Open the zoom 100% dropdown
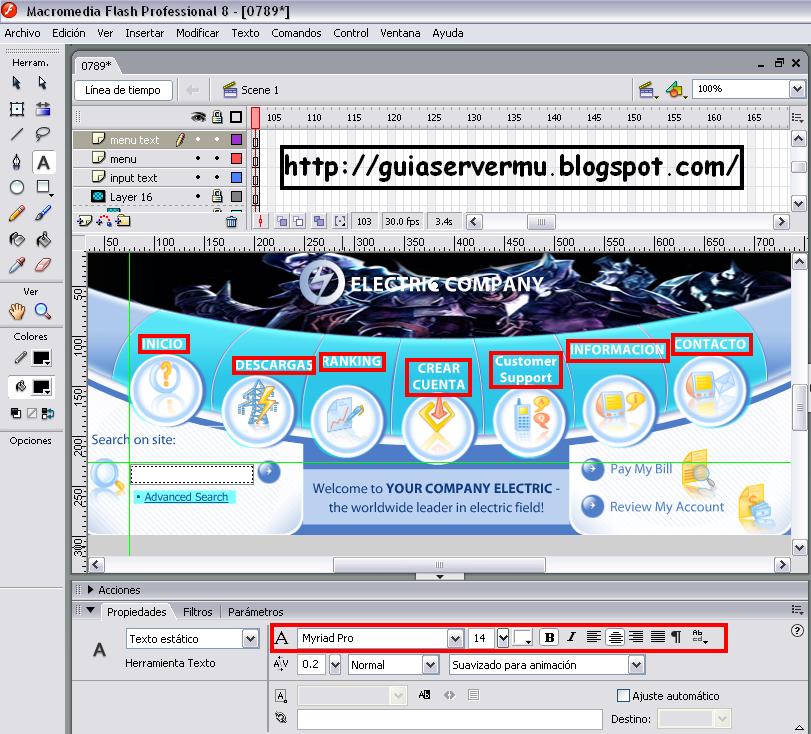 (797, 89)
